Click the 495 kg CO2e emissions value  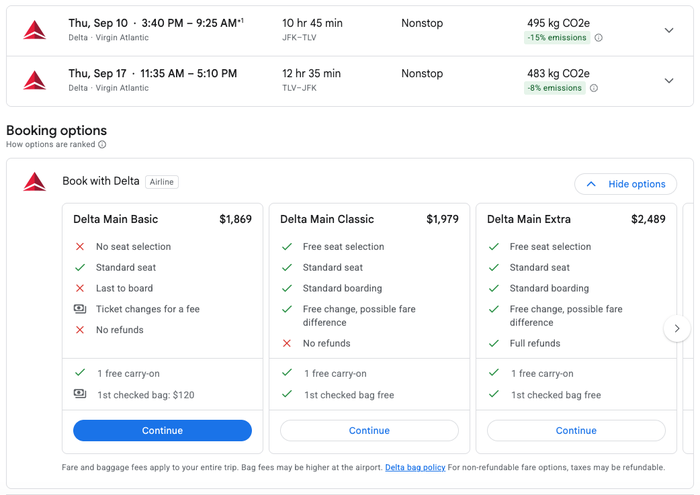click(558, 23)
